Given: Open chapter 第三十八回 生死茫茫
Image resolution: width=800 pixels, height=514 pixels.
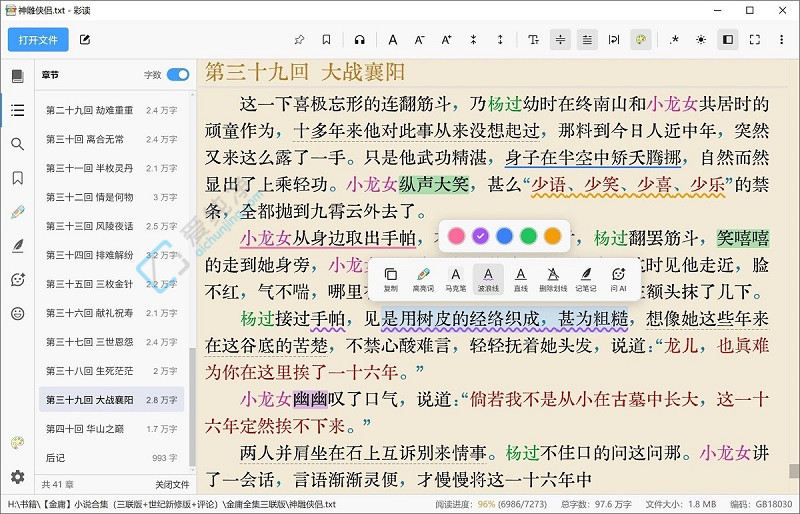Looking at the screenshot, I should point(111,371).
